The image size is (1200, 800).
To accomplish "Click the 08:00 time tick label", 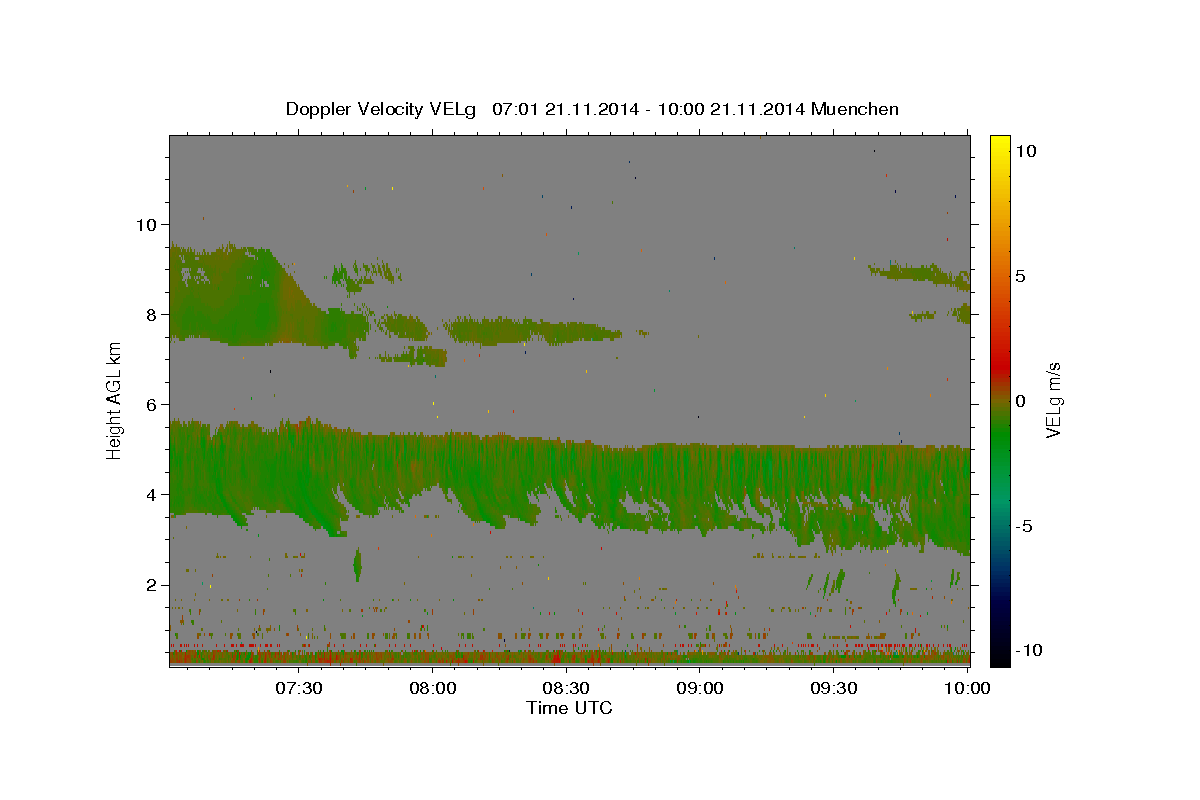I will 433,688.
